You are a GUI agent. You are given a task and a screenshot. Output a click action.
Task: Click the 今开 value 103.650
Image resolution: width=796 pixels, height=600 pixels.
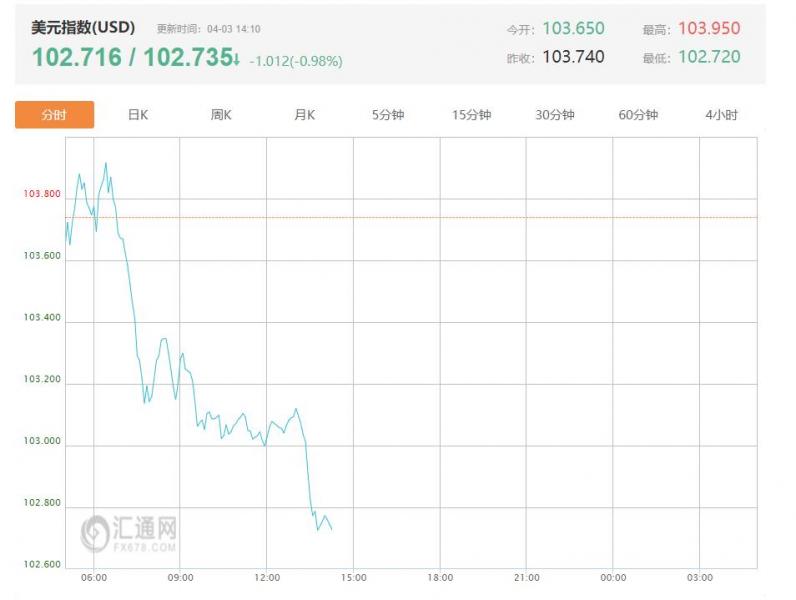573,29
